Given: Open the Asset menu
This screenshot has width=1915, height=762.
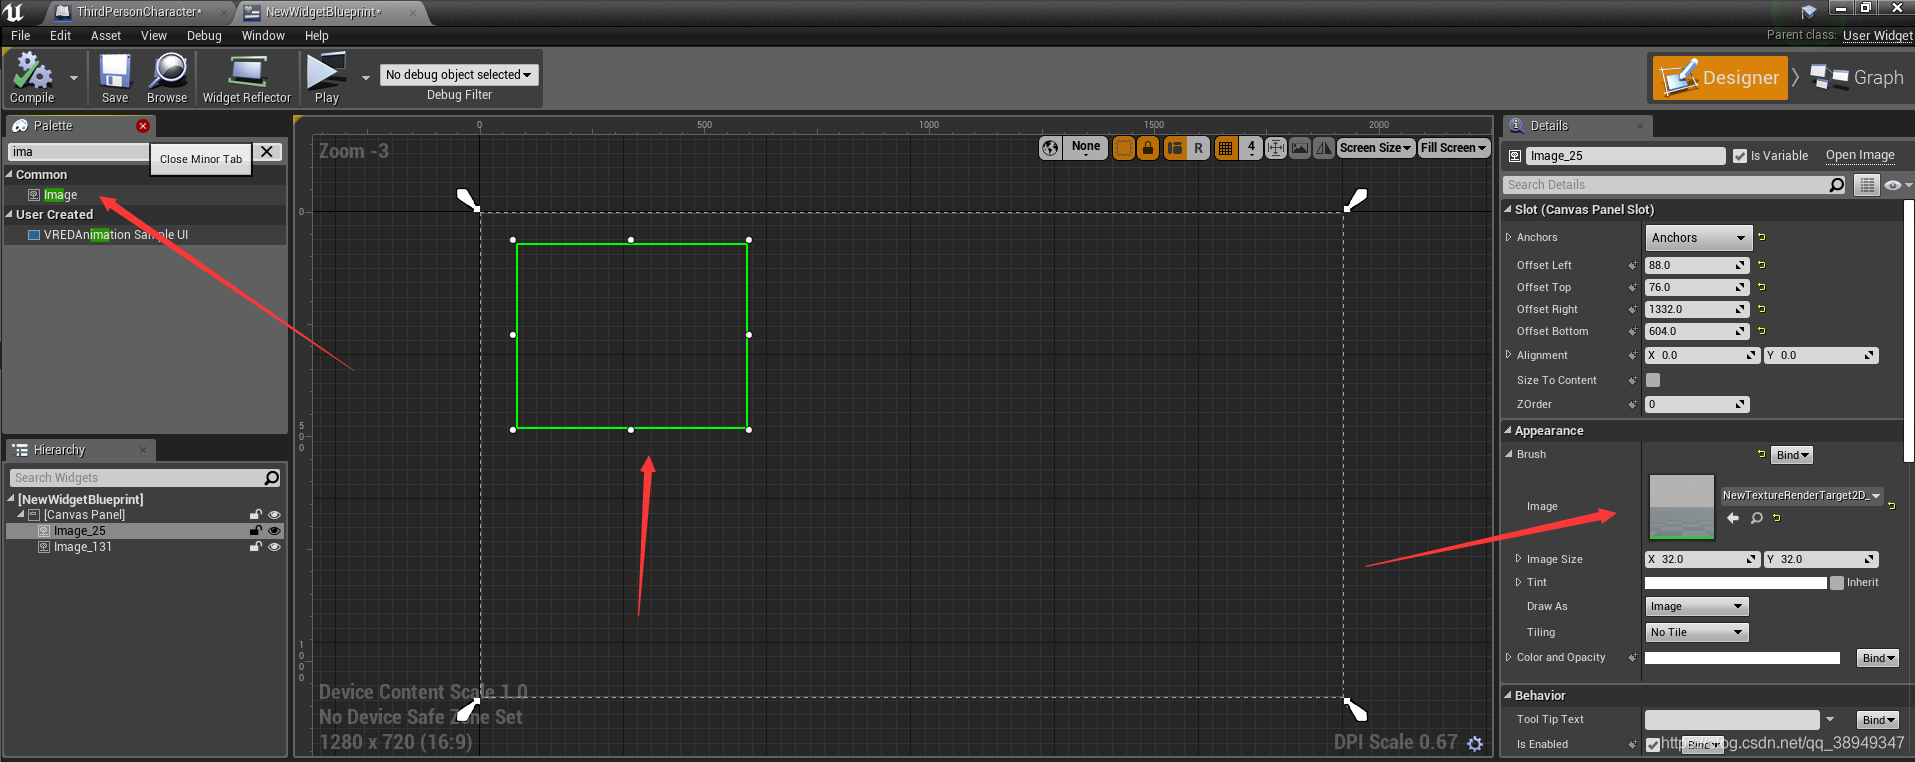Looking at the screenshot, I should point(106,35).
